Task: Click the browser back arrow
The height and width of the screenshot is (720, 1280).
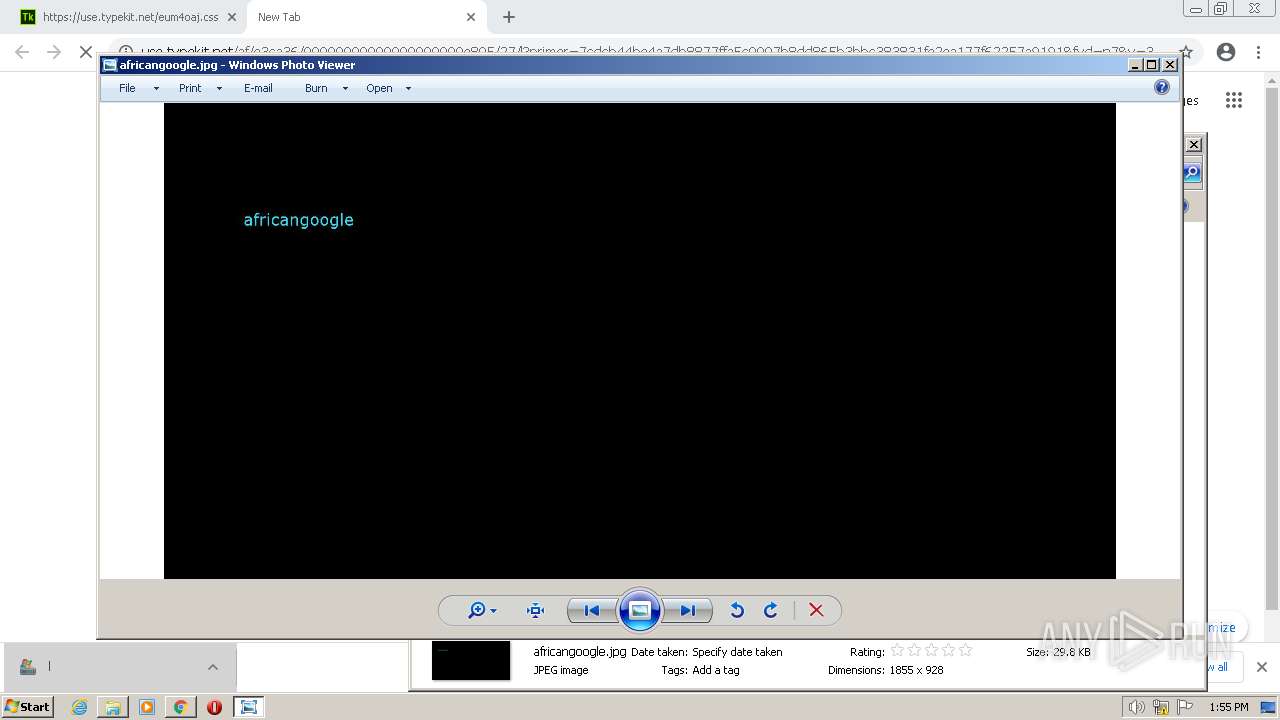Action: (x=22, y=52)
